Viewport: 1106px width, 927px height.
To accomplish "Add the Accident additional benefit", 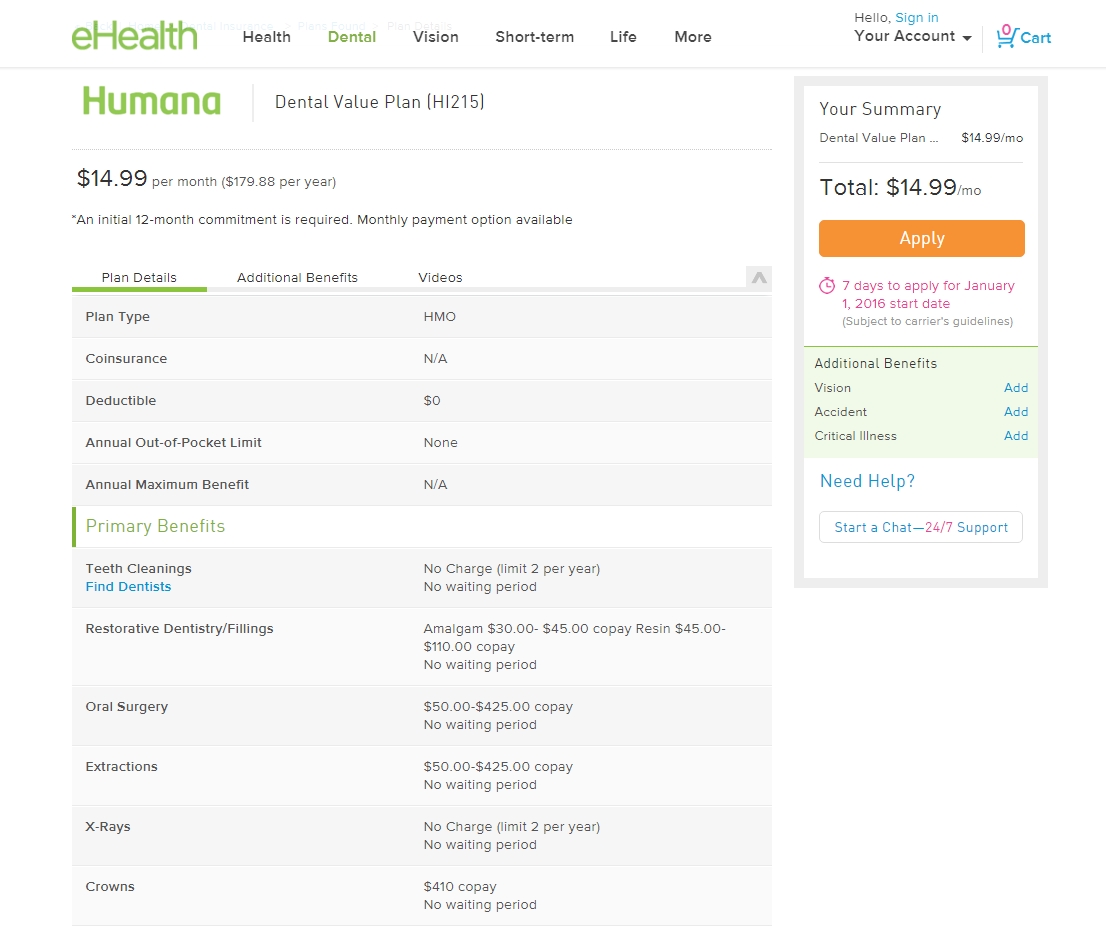I will click(1016, 412).
